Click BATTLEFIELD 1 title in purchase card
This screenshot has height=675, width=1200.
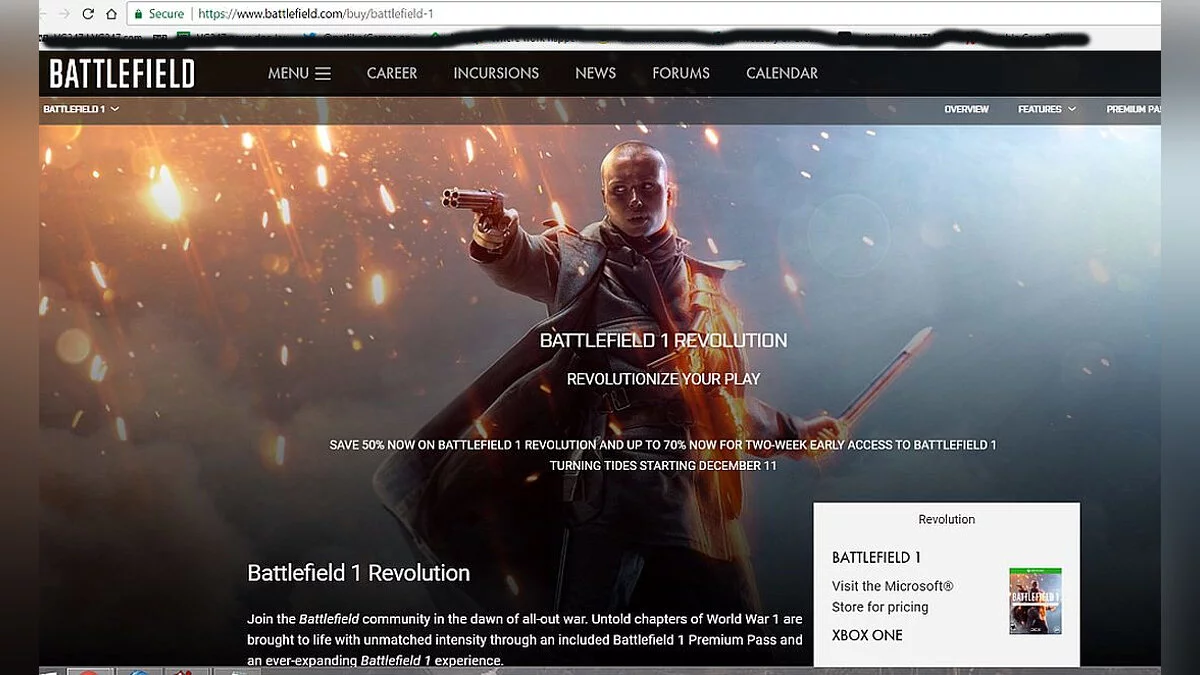877,557
